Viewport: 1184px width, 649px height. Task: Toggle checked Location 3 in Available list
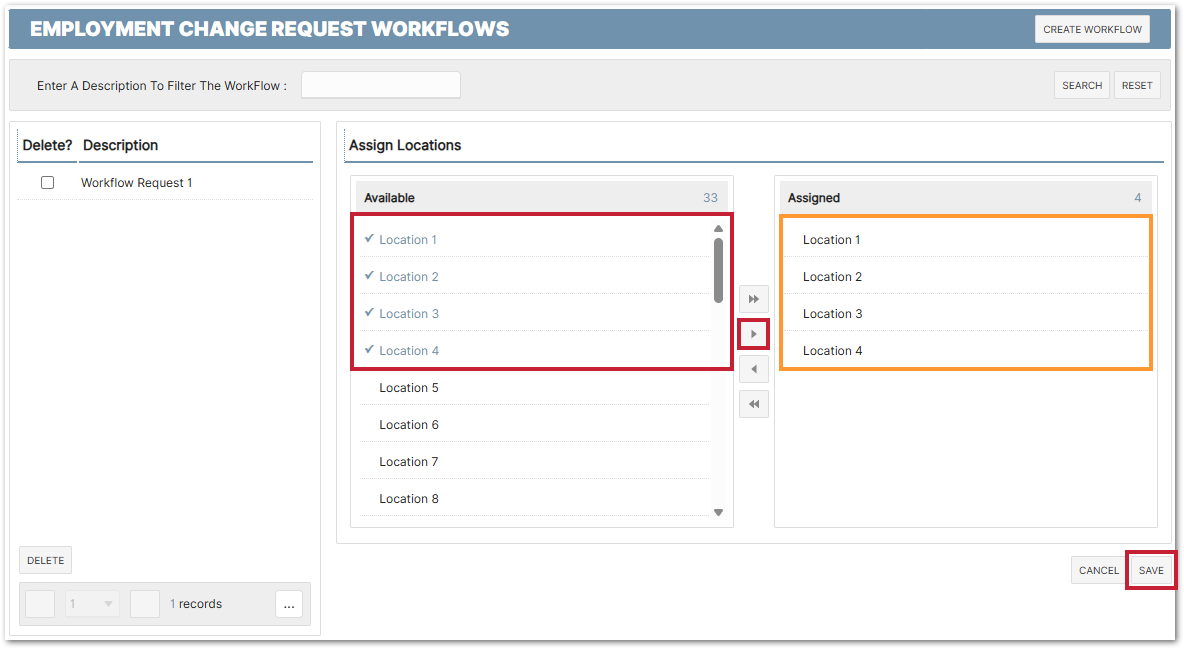point(408,314)
